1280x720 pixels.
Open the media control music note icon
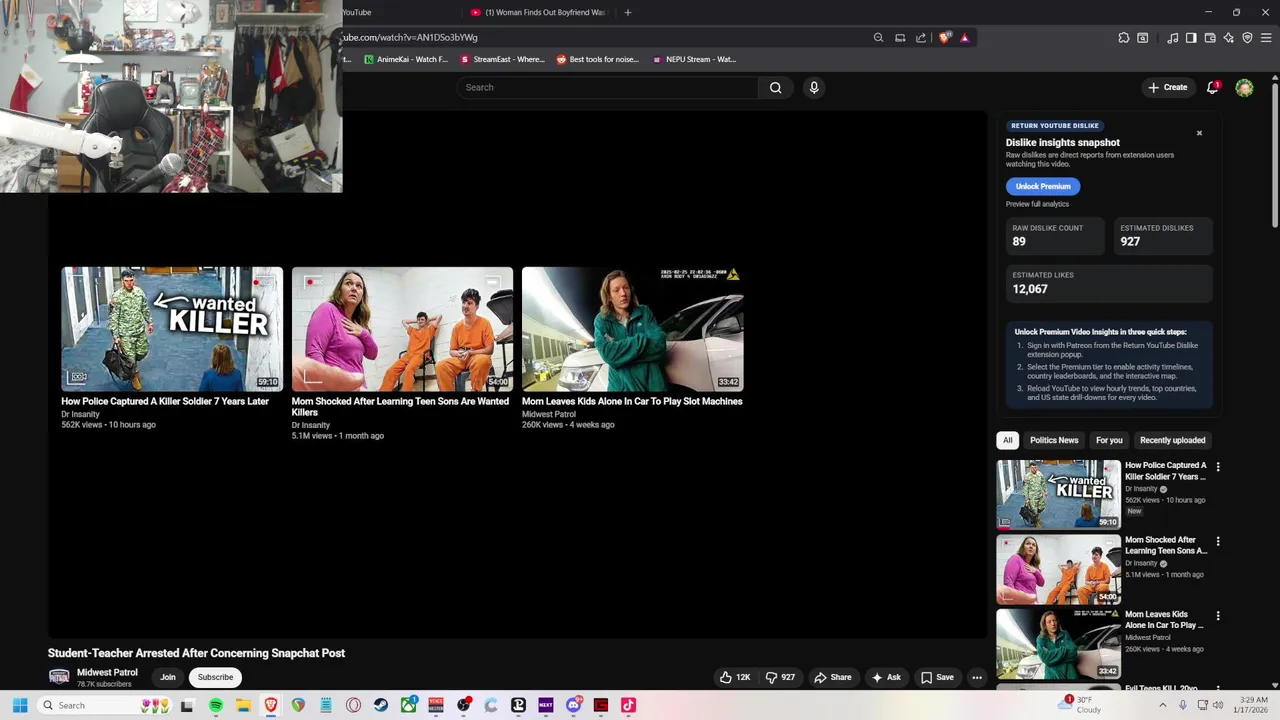pos(1172,38)
